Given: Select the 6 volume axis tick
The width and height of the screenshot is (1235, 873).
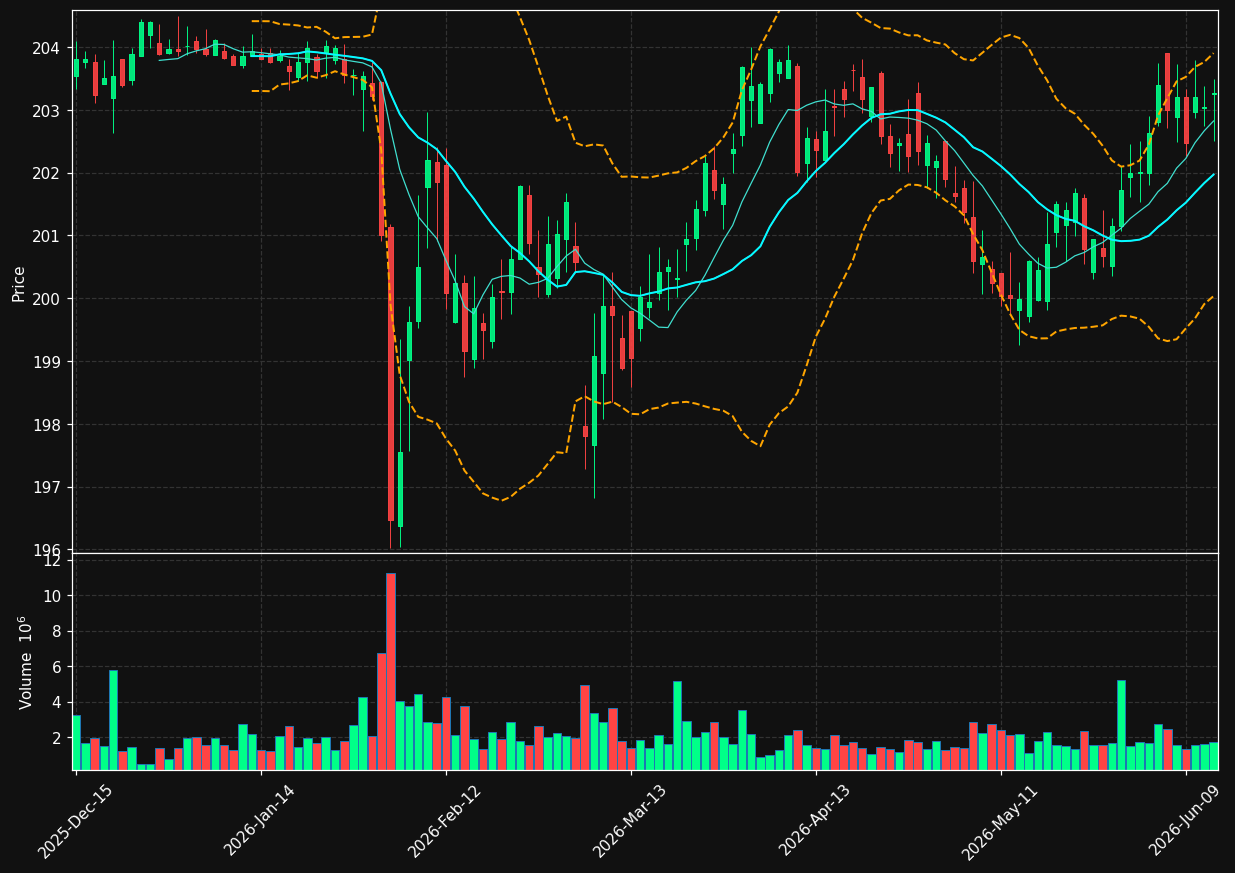Looking at the screenshot, I should (56, 667).
